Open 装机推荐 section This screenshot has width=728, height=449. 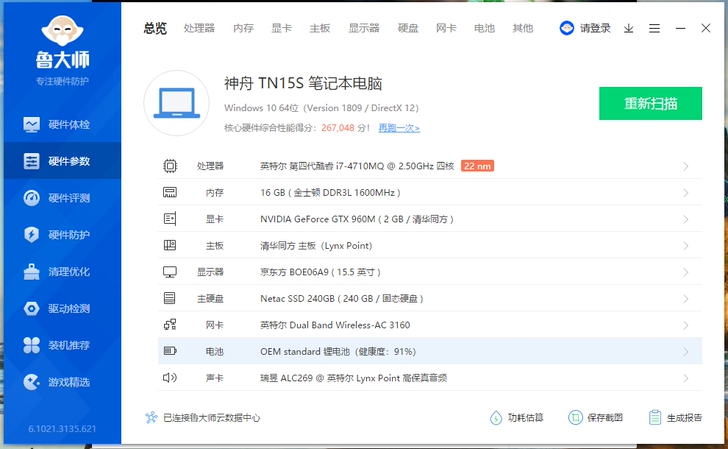[62, 345]
